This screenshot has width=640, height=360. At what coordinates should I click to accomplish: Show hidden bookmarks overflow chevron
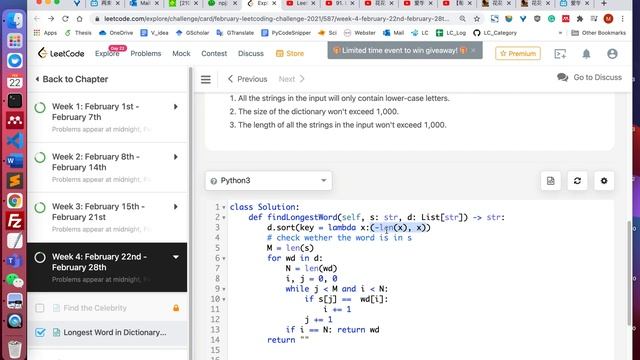point(560,33)
